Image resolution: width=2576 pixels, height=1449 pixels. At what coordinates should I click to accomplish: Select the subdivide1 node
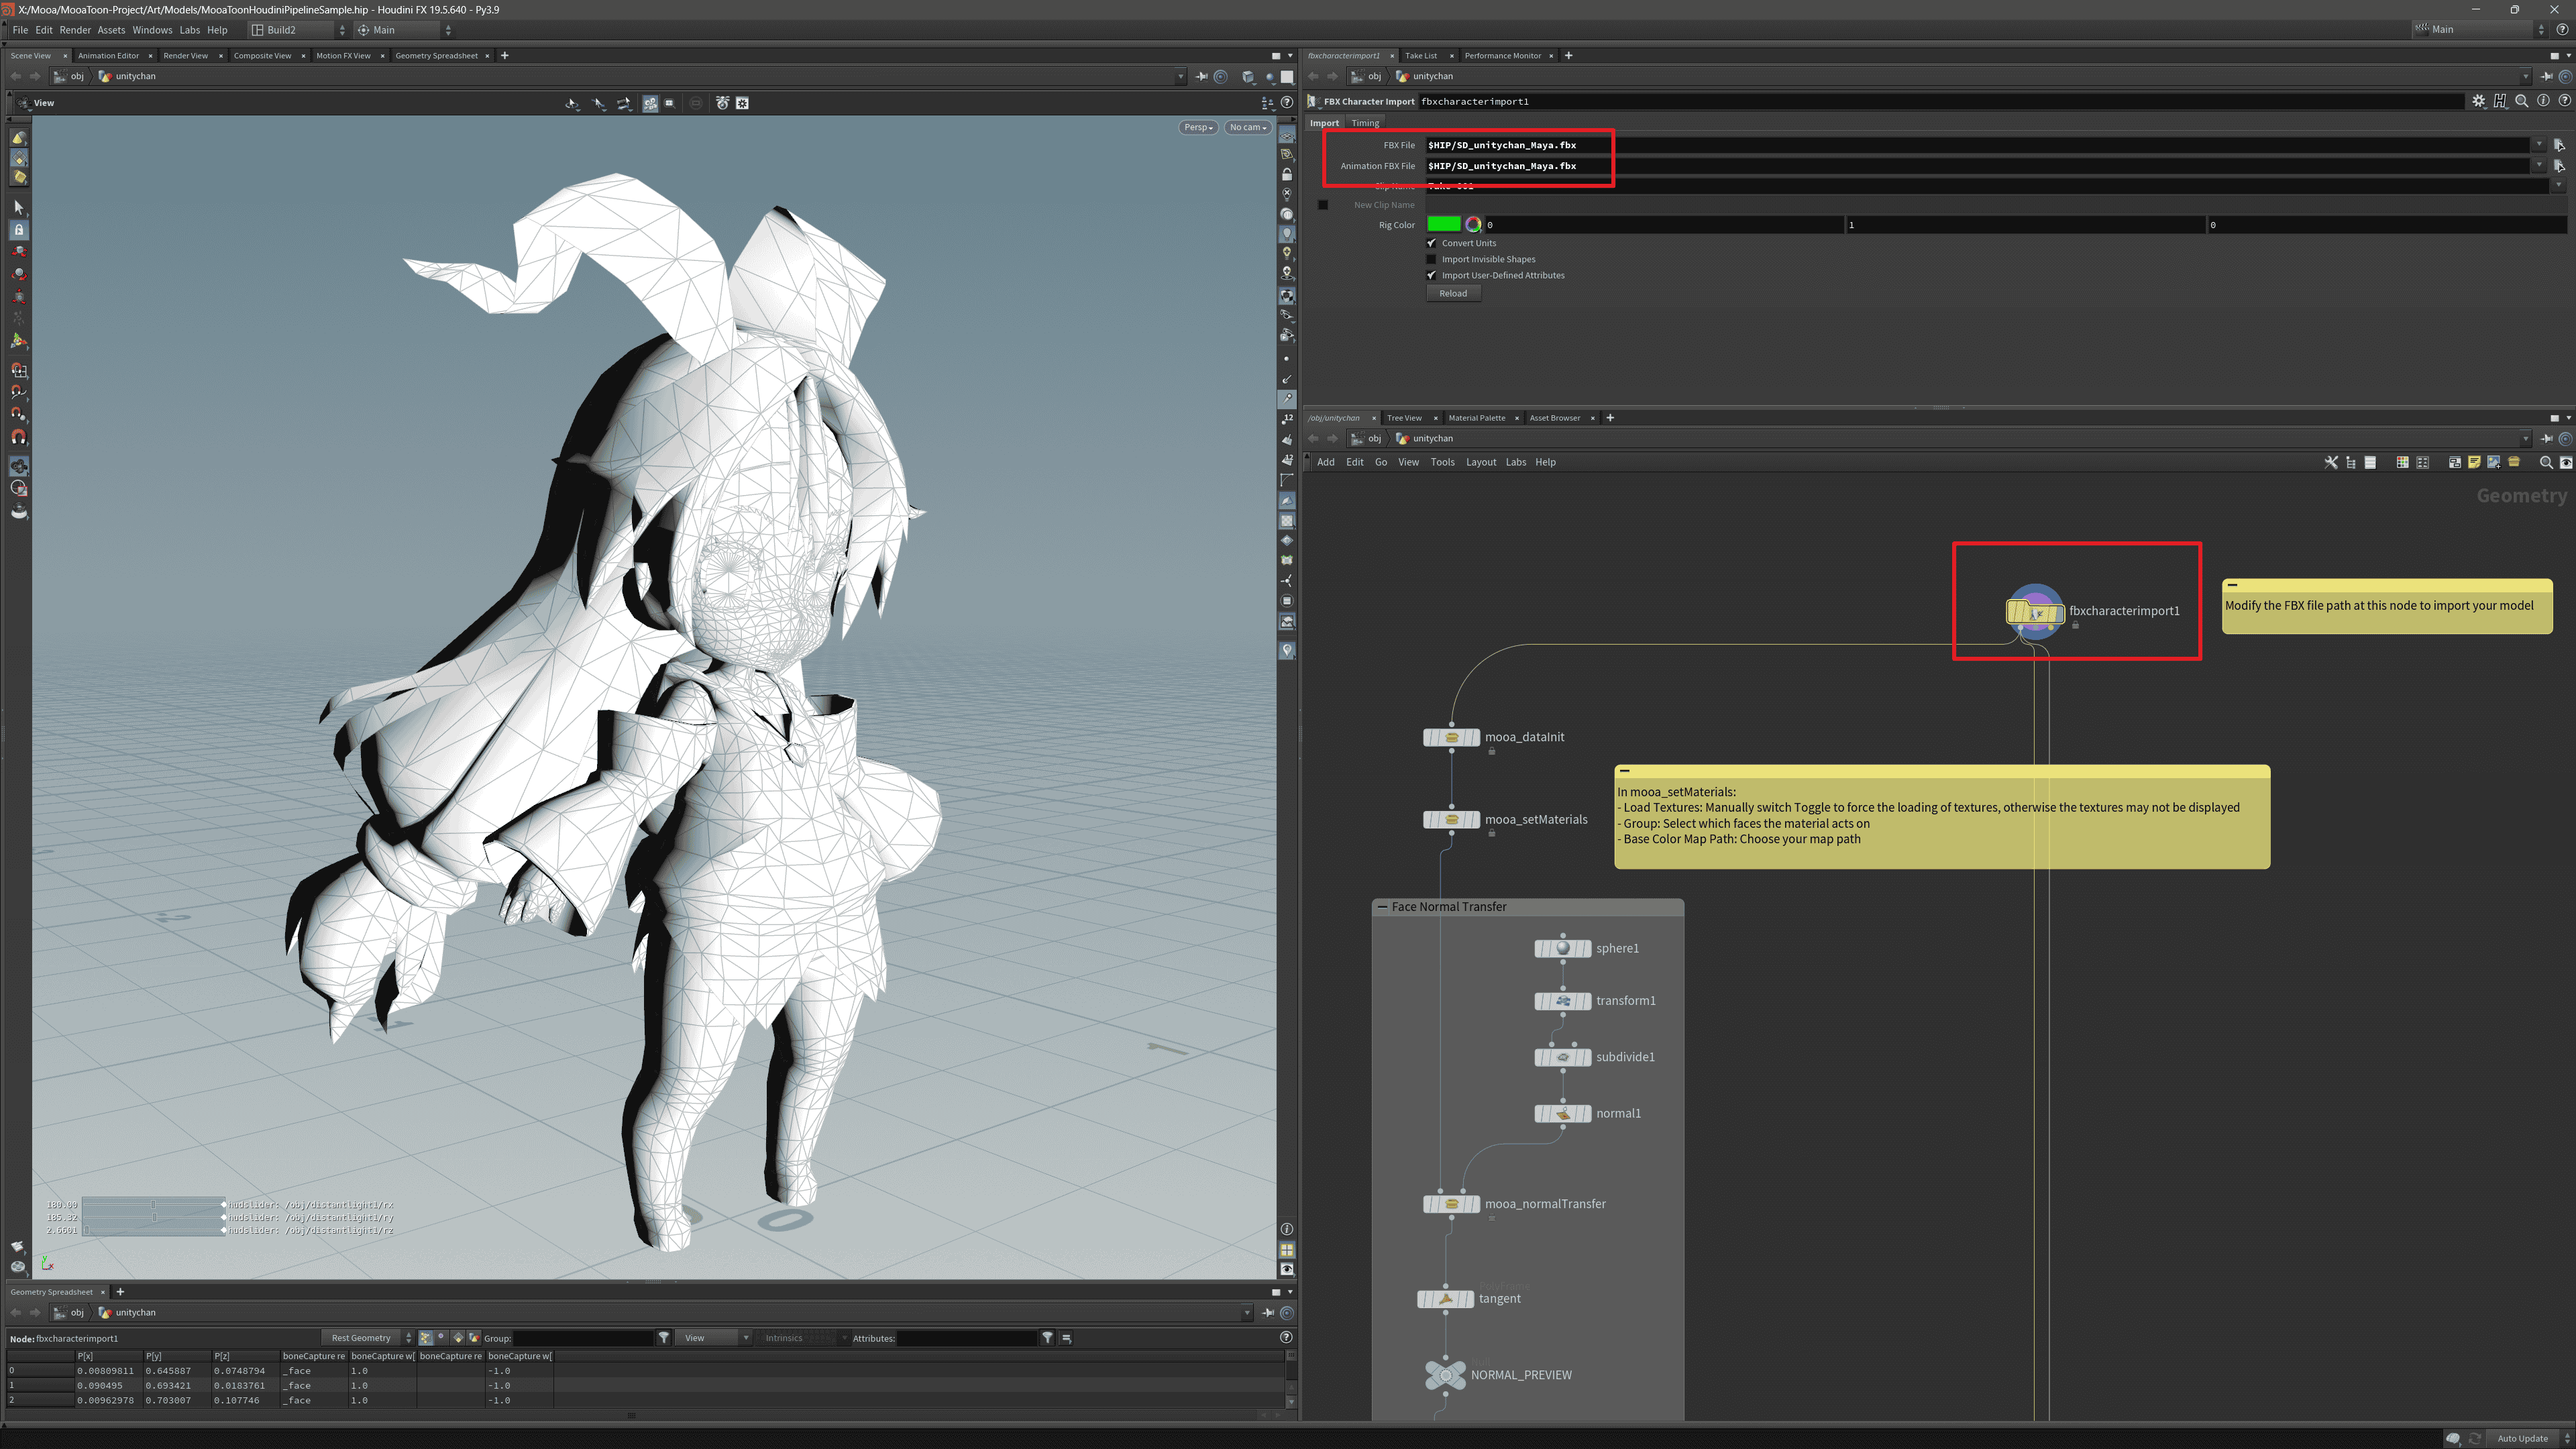[x=1562, y=1057]
